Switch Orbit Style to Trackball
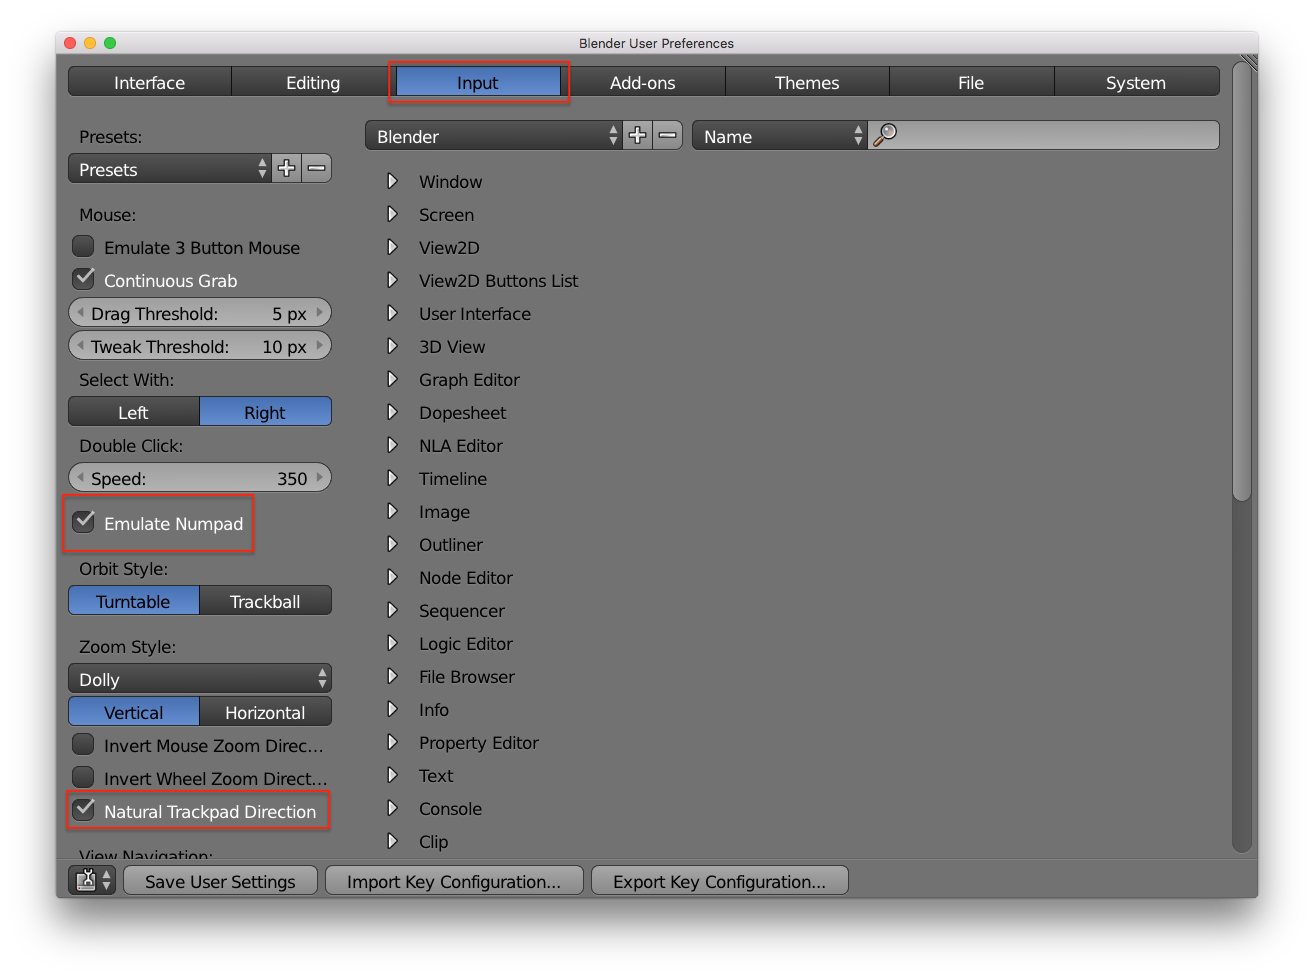 pos(265,600)
